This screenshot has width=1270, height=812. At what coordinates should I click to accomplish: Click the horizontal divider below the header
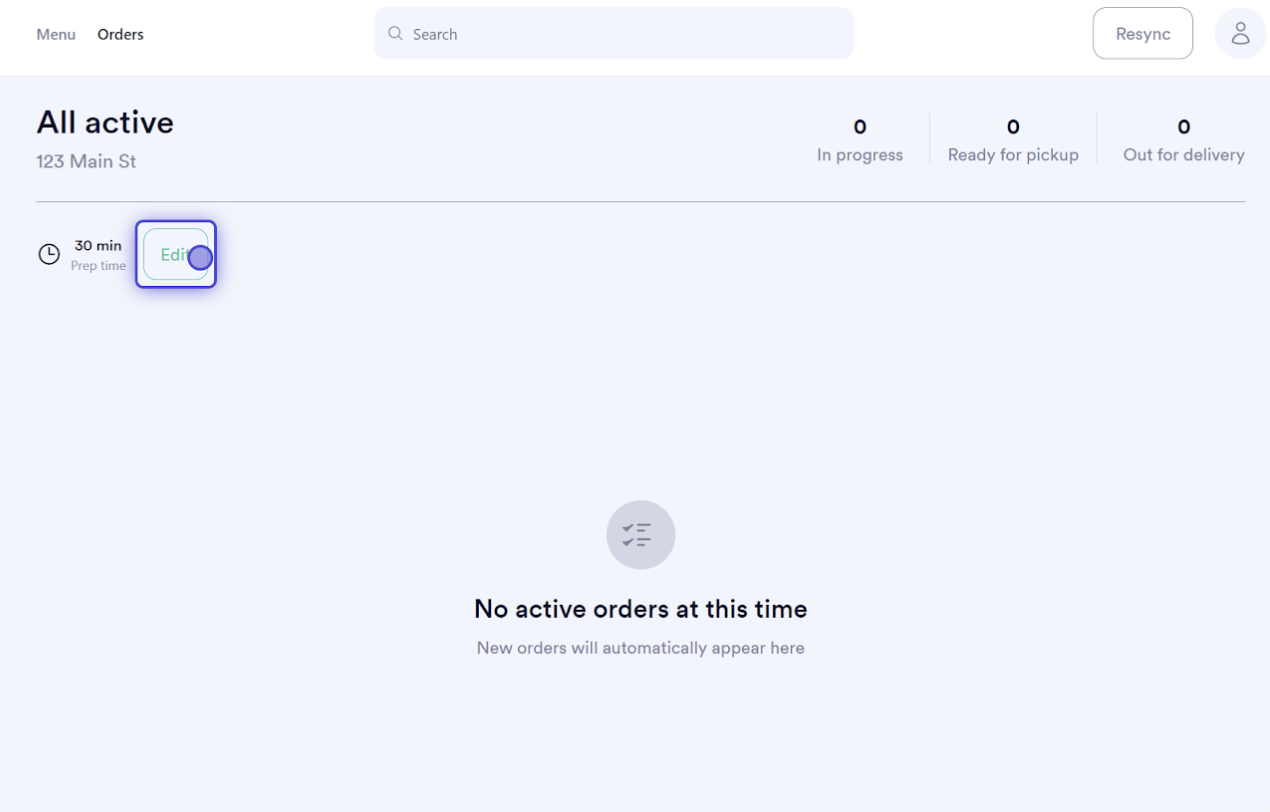click(640, 202)
